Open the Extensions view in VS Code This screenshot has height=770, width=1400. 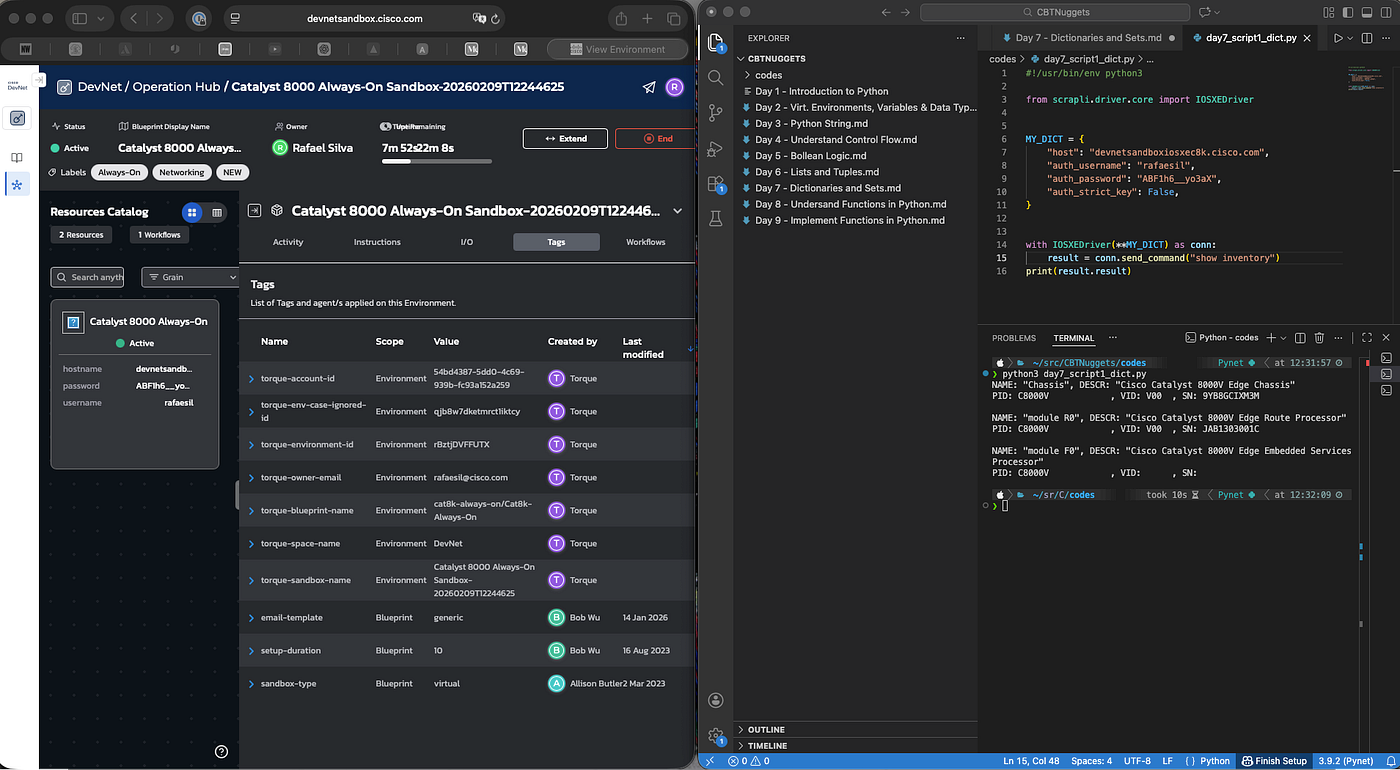click(x=715, y=184)
